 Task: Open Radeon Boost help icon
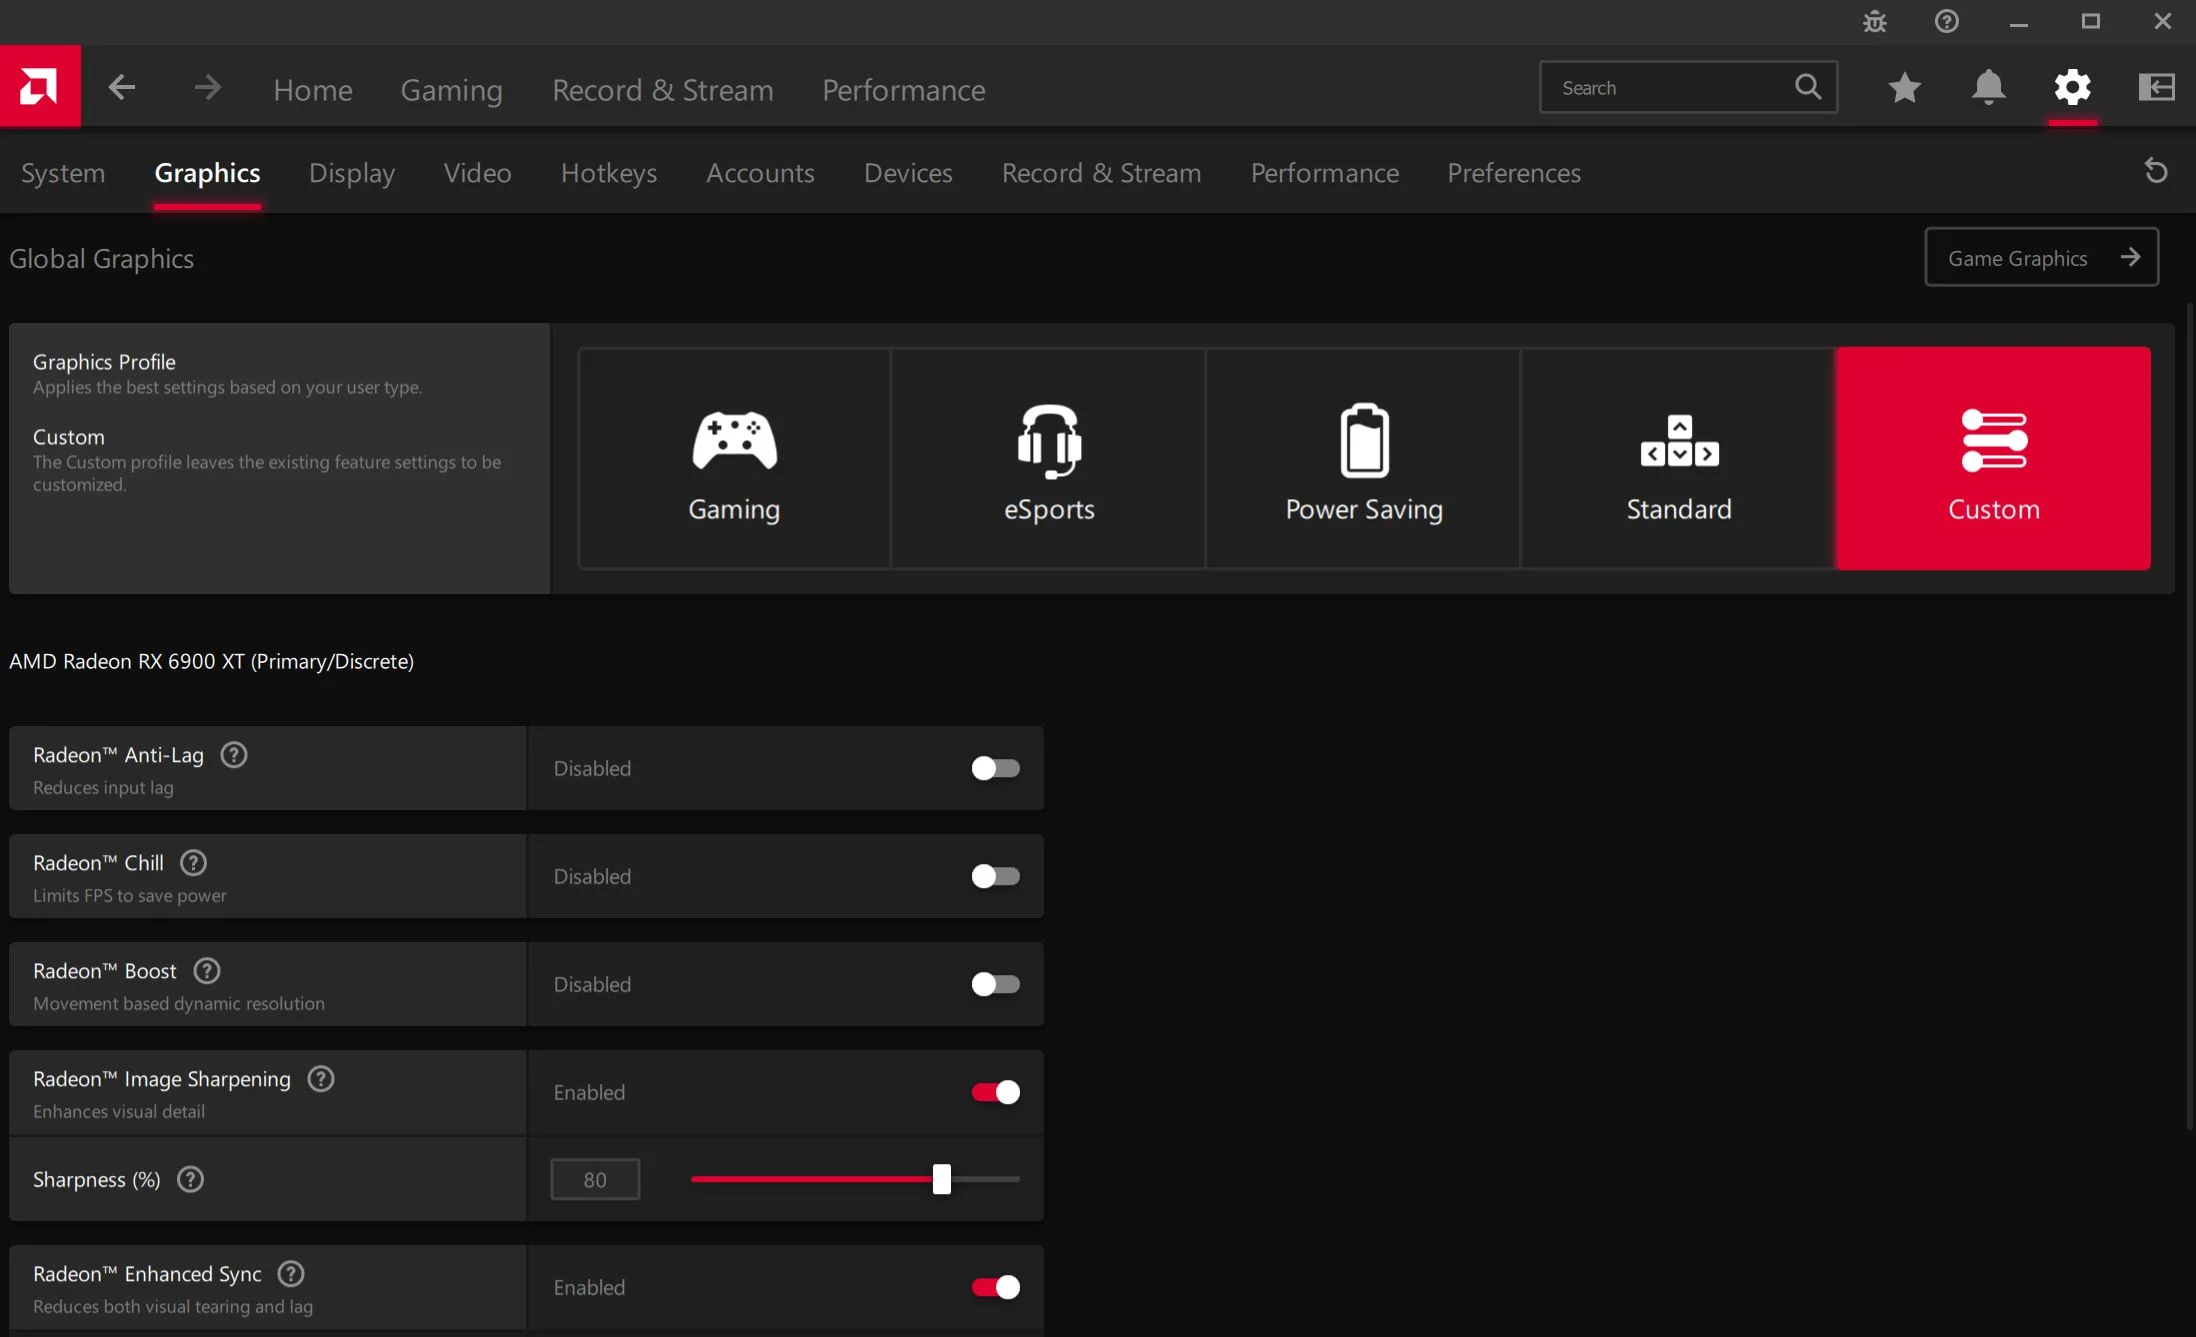click(207, 971)
